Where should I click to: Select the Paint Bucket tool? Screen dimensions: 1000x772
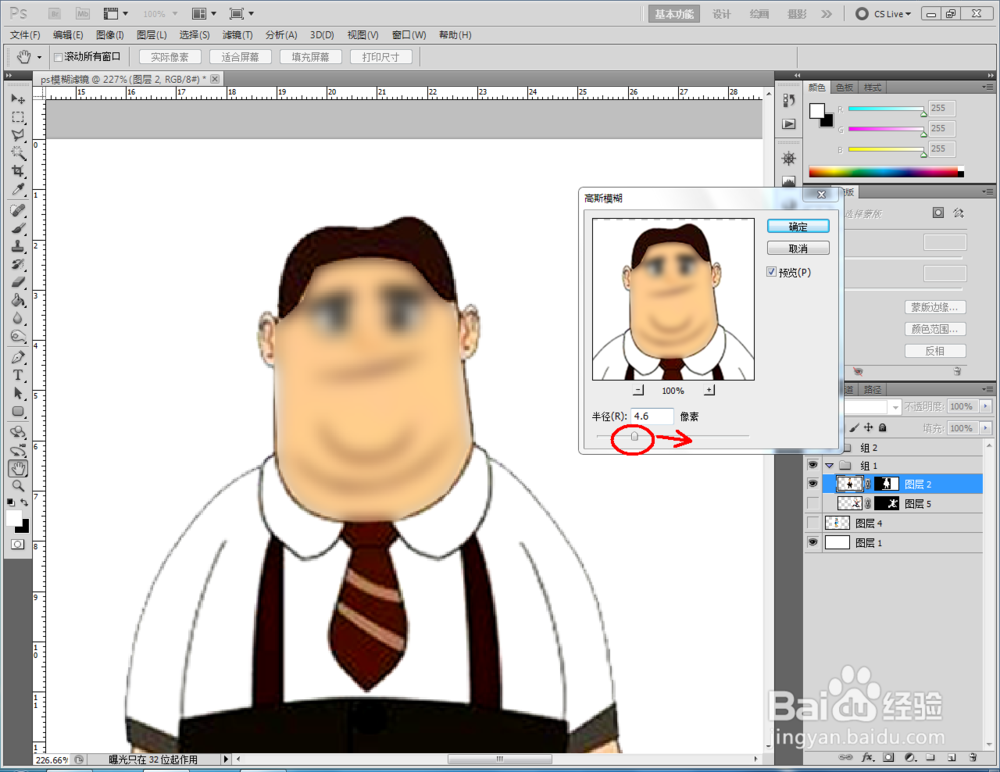click(x=18, y=301)
